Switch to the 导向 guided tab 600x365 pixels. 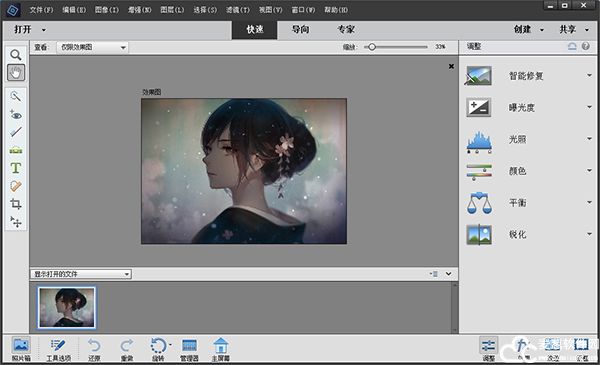[300, 29]
